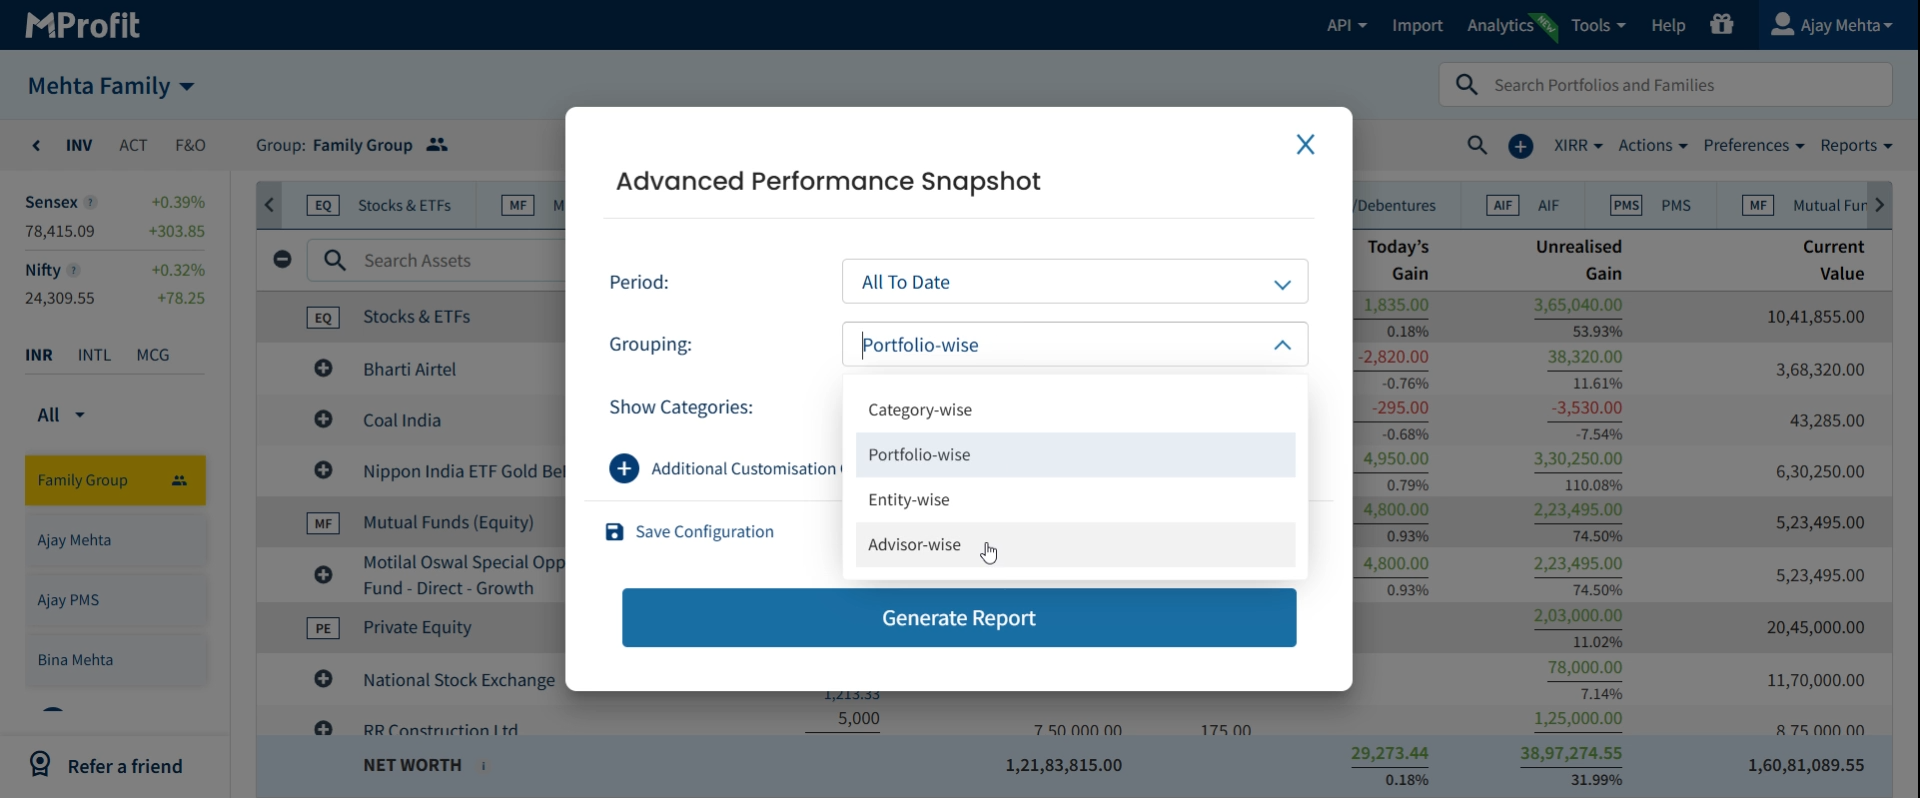Image resolution: width=1920 pixels, height=798 pixels.
Task: Open the API menu
Action: [x=1346, y=25]
